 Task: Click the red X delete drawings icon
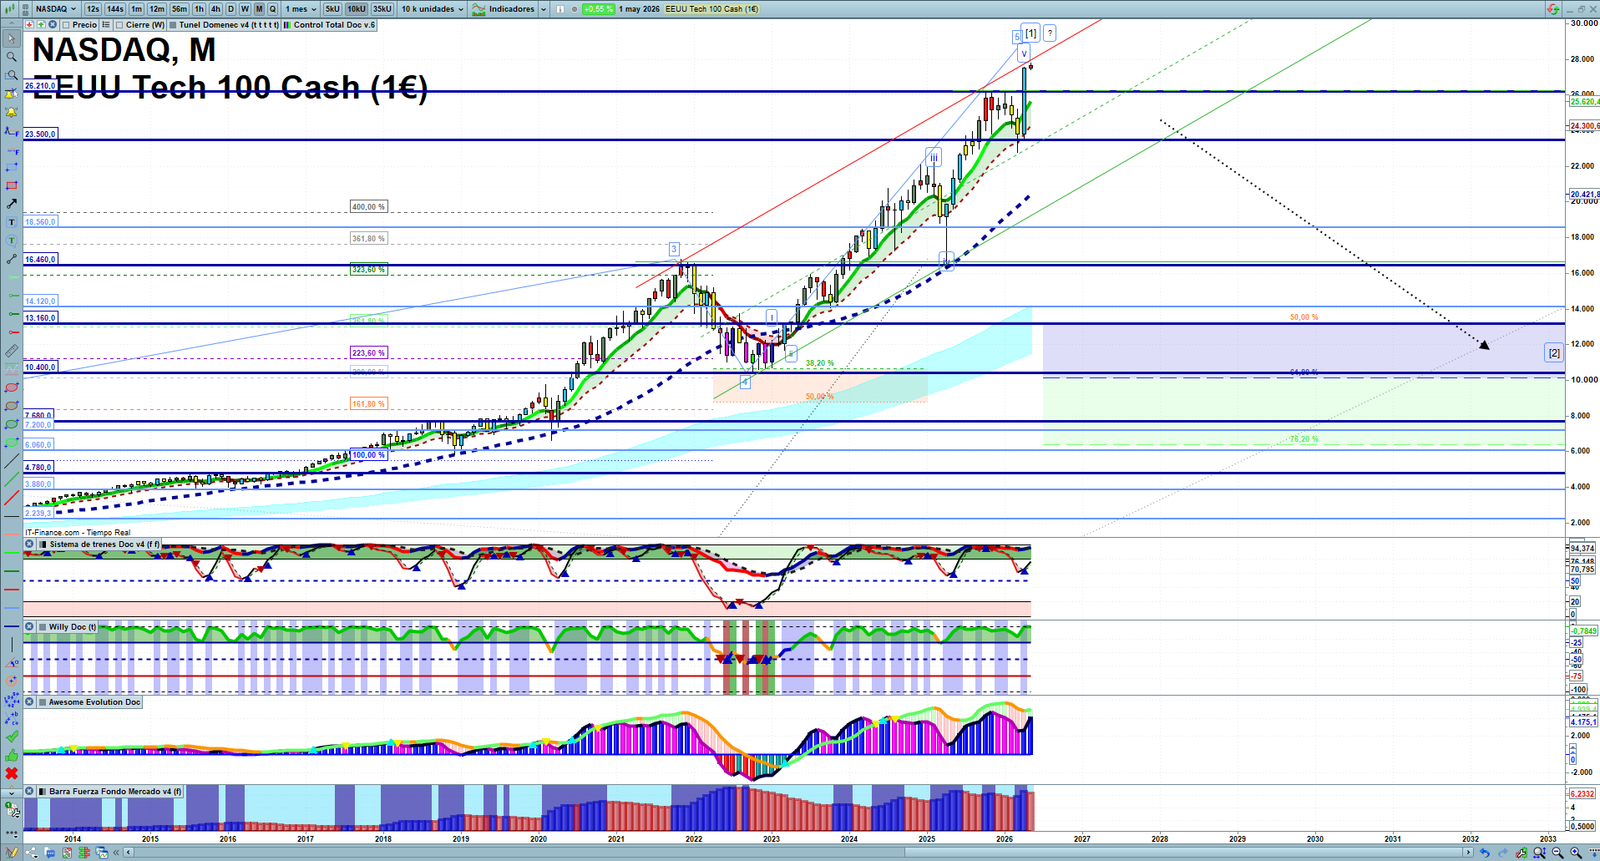click(12, 773)
